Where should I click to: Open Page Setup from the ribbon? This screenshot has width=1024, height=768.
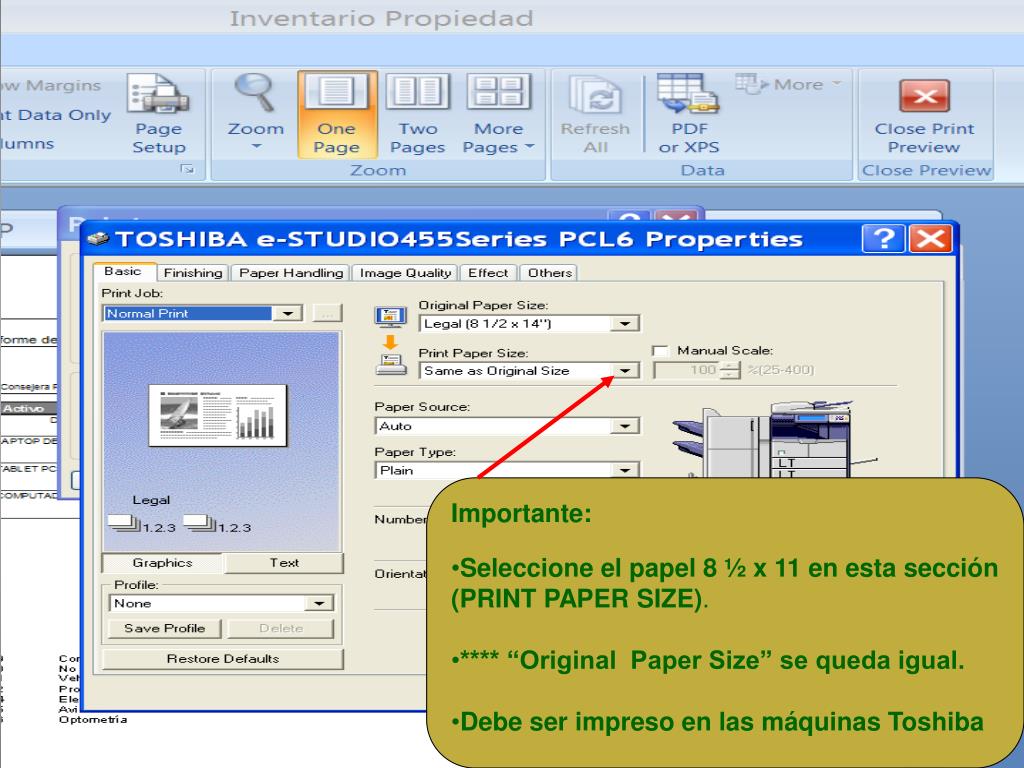click(x=159, y=114)
